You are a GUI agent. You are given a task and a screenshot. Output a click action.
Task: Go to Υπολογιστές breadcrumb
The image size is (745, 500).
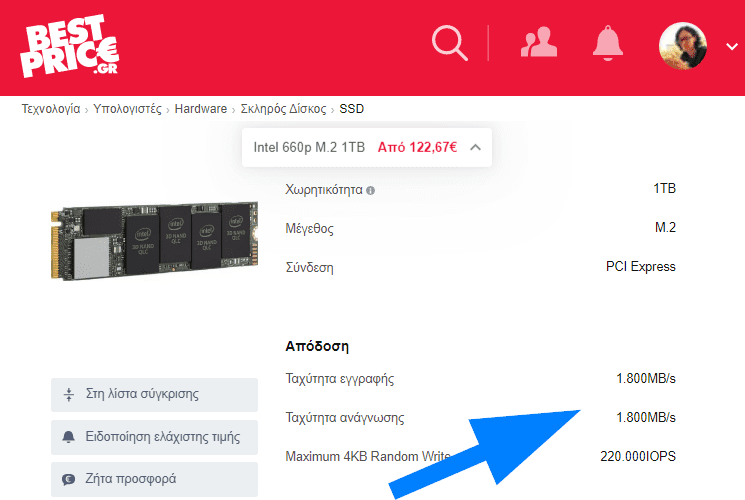127,109
